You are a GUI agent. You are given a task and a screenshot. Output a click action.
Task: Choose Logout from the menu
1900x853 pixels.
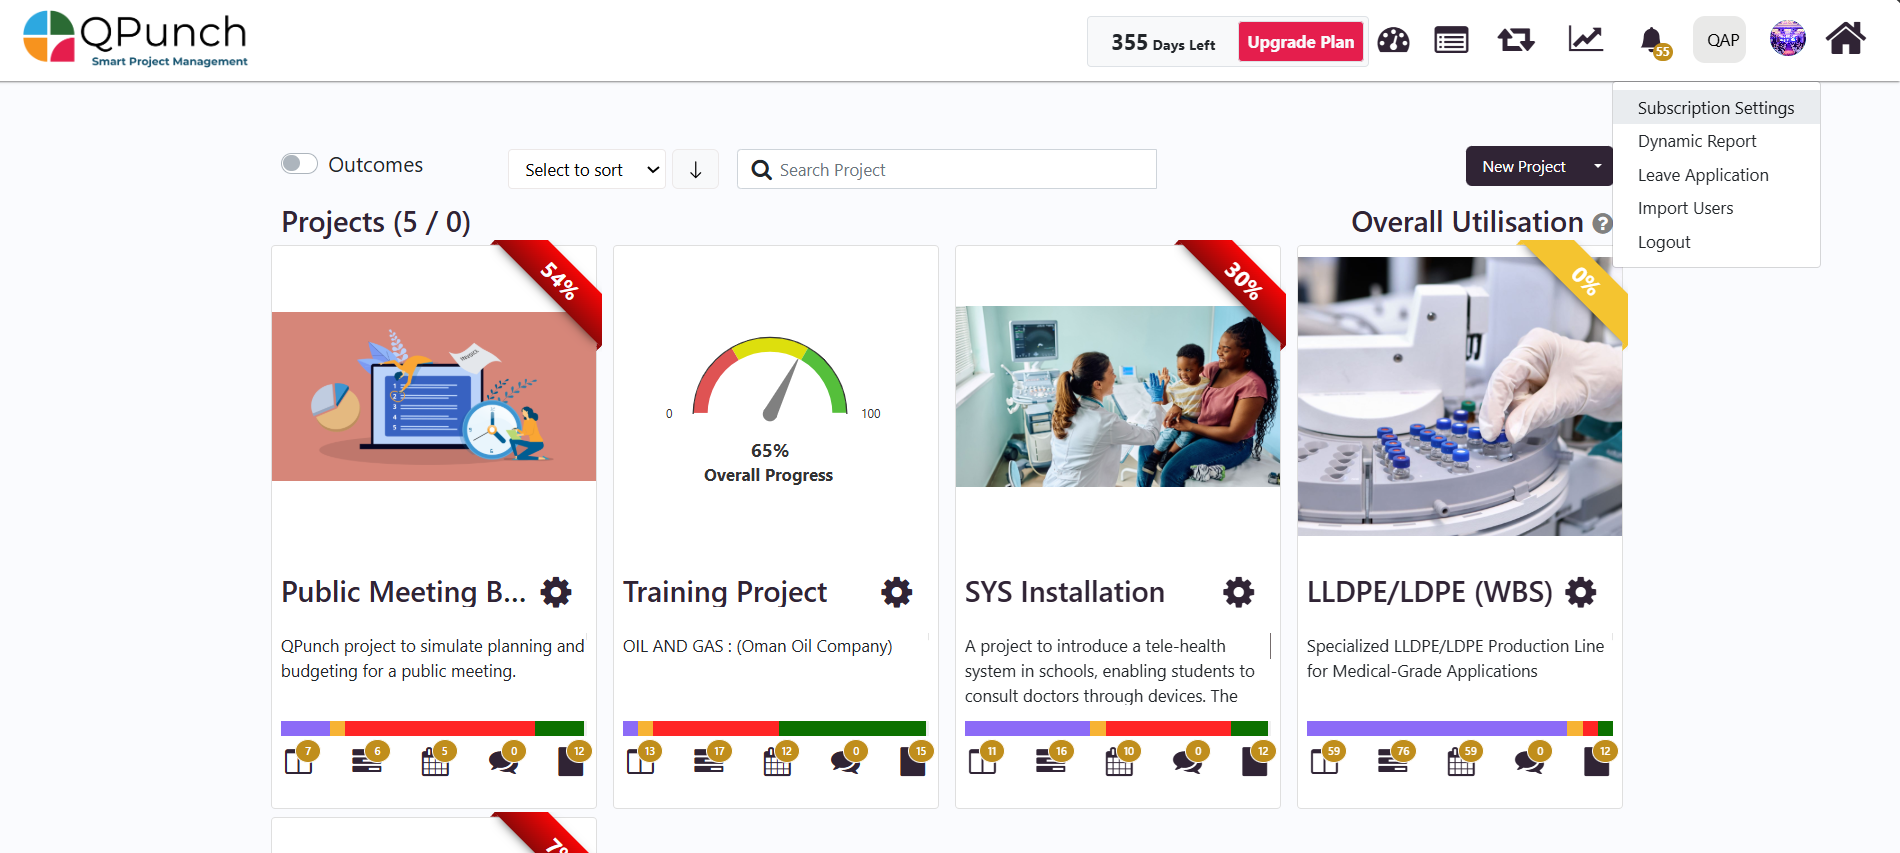(1664, 242)
